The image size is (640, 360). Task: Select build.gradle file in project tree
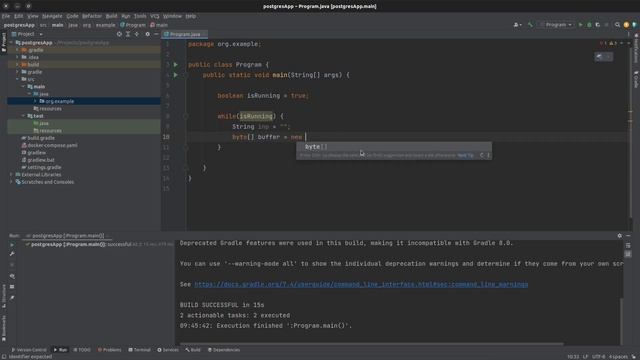(38, 138)
